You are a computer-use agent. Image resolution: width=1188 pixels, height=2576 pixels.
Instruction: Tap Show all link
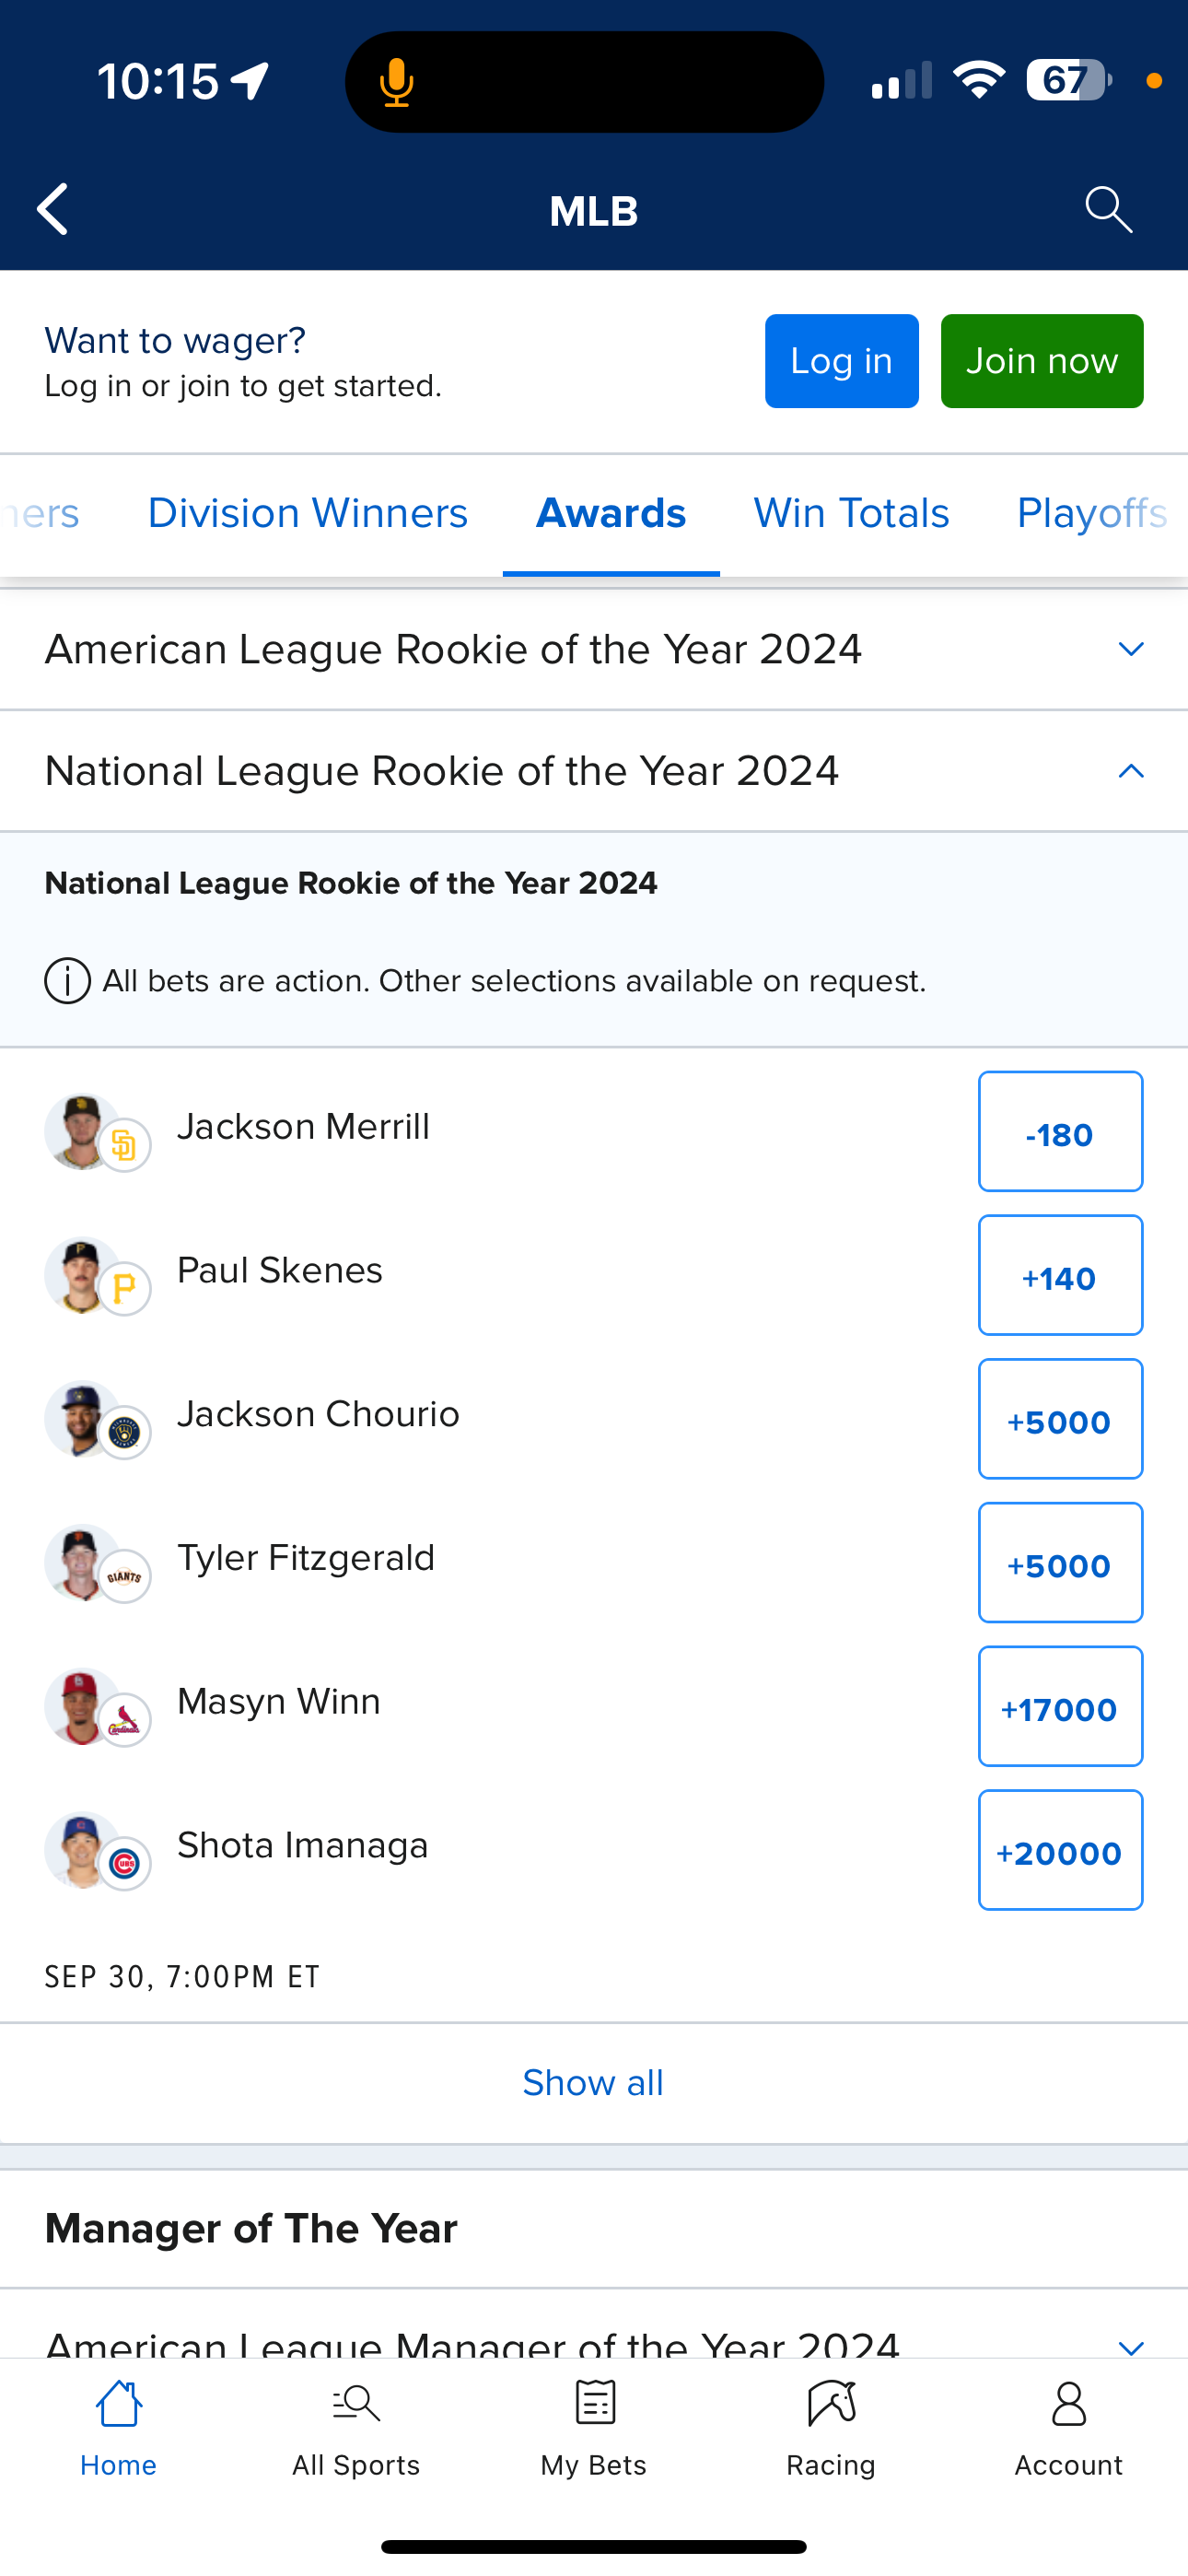(593, 2083)
